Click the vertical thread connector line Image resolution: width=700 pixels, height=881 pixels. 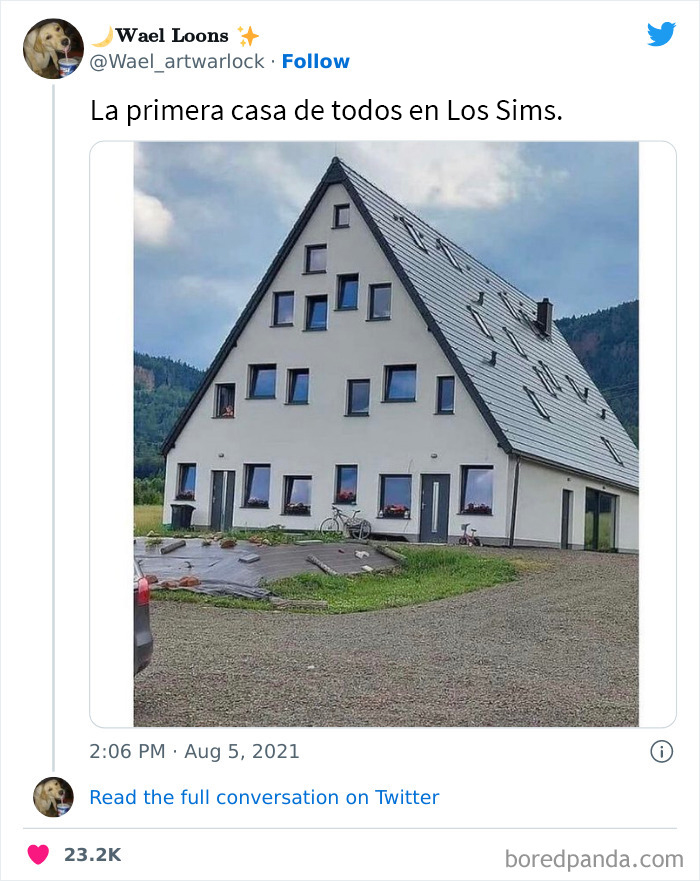[56, 420]
